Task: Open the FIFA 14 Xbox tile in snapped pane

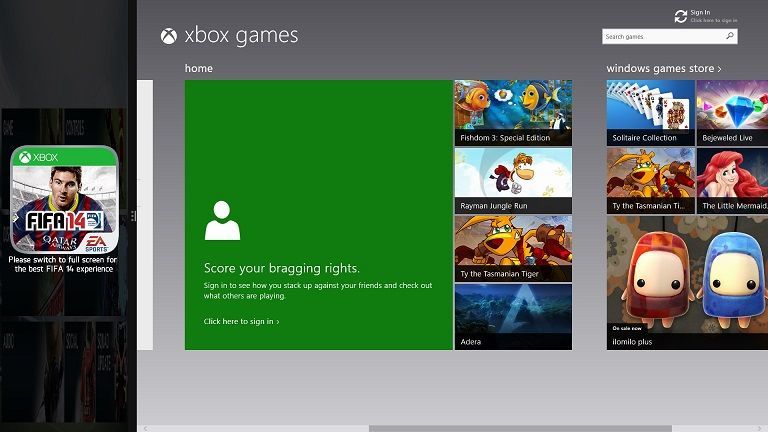Action: click(64, 199)
